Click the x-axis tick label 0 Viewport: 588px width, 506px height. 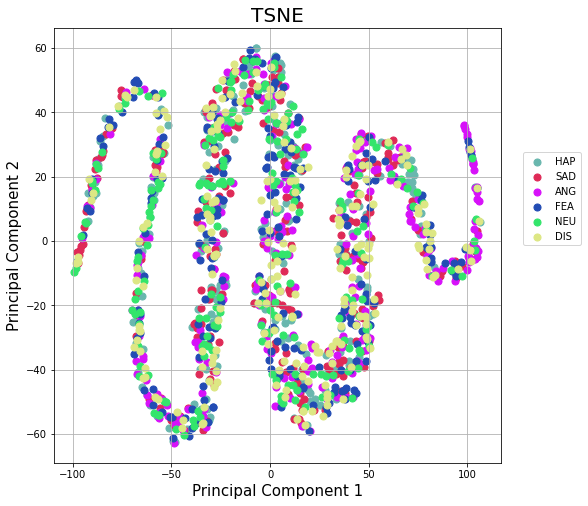pos(270,474)
